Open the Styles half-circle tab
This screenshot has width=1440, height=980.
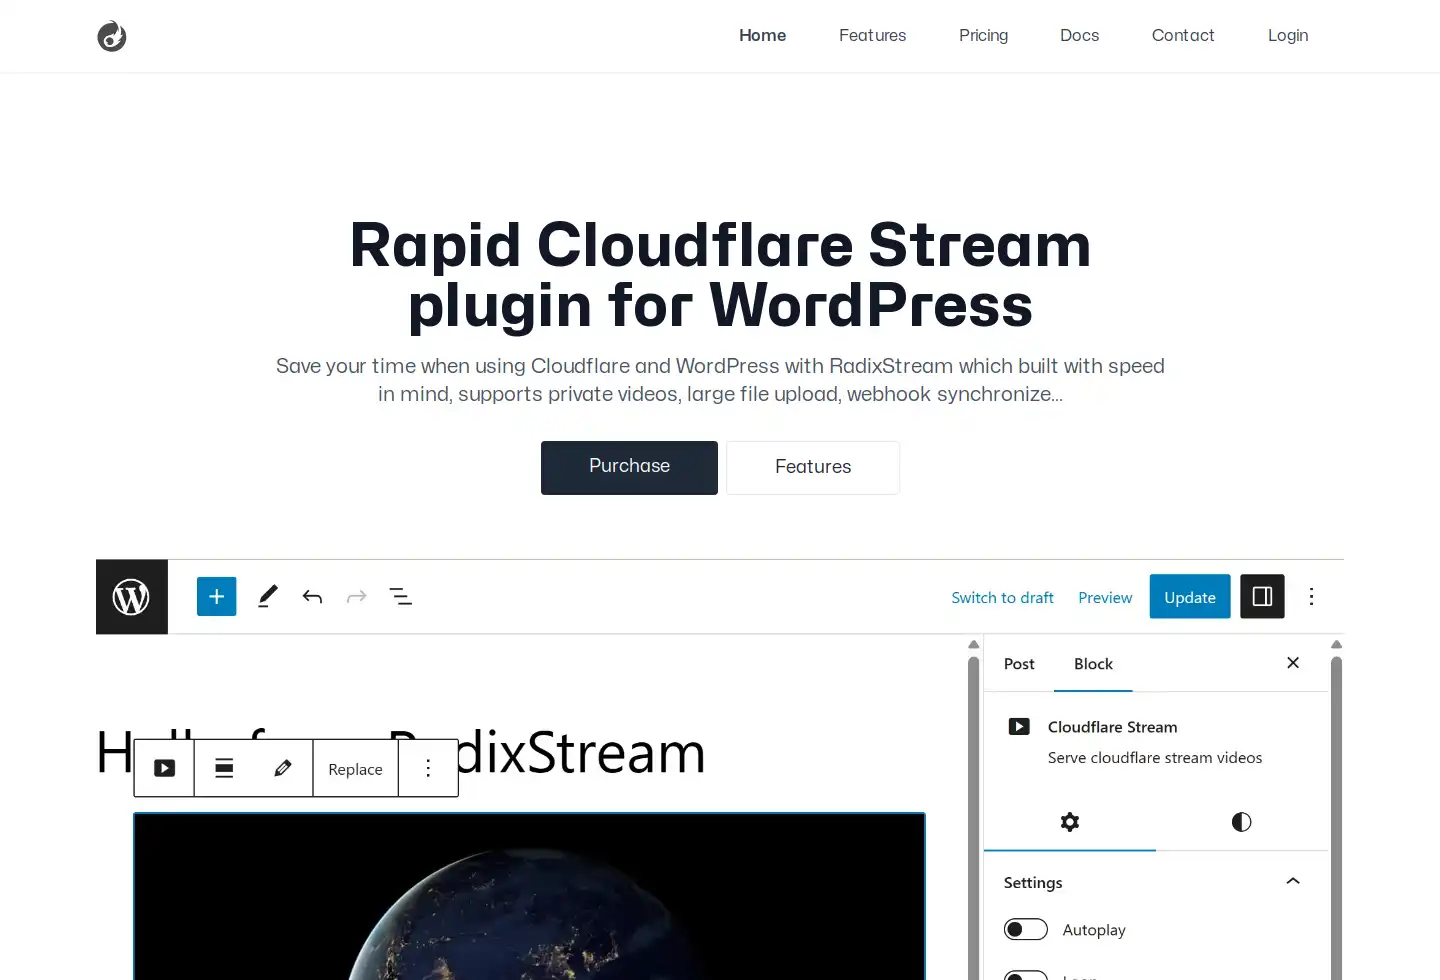pyautogui.click(x=1241, y=822)
